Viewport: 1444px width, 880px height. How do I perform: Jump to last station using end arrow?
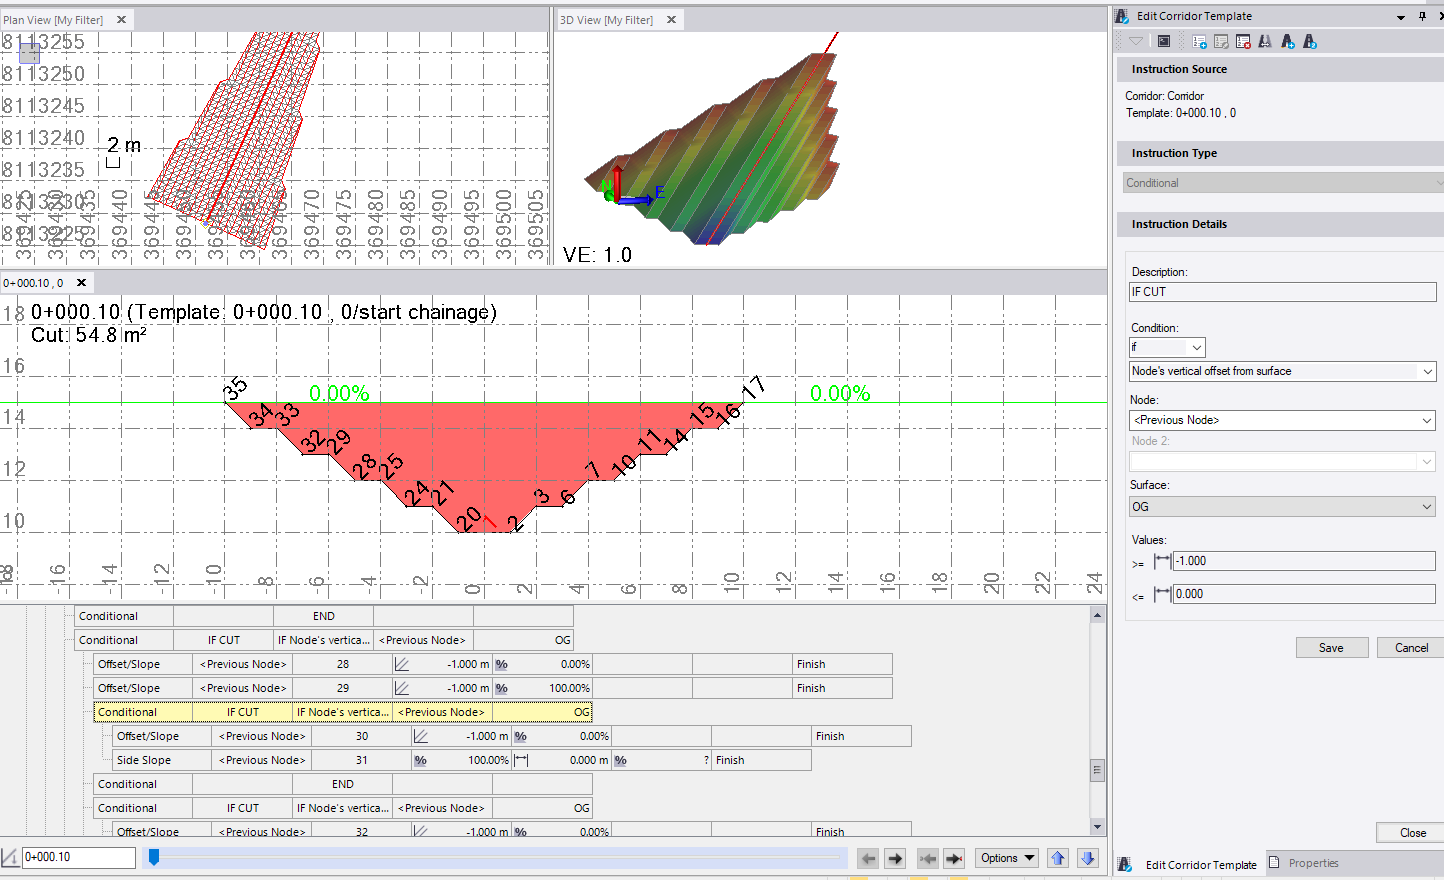click(x=954, y=858)
